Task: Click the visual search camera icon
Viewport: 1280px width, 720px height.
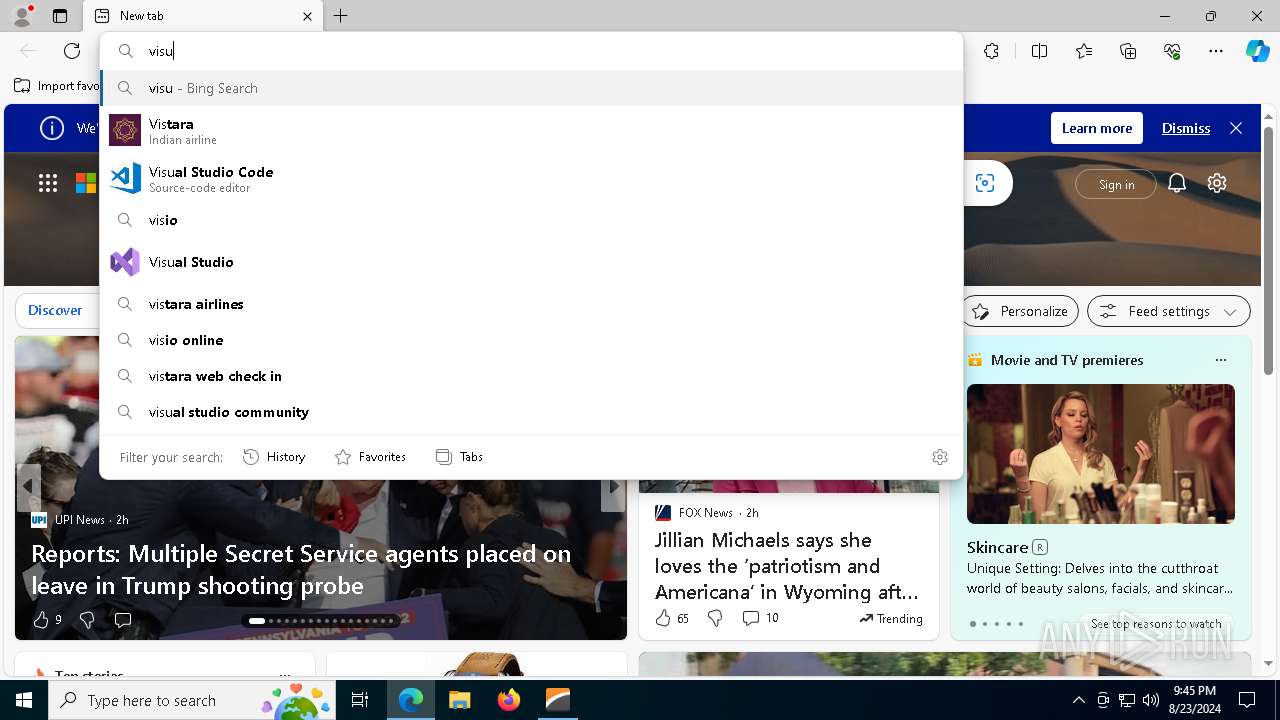Action: point(985,183)
